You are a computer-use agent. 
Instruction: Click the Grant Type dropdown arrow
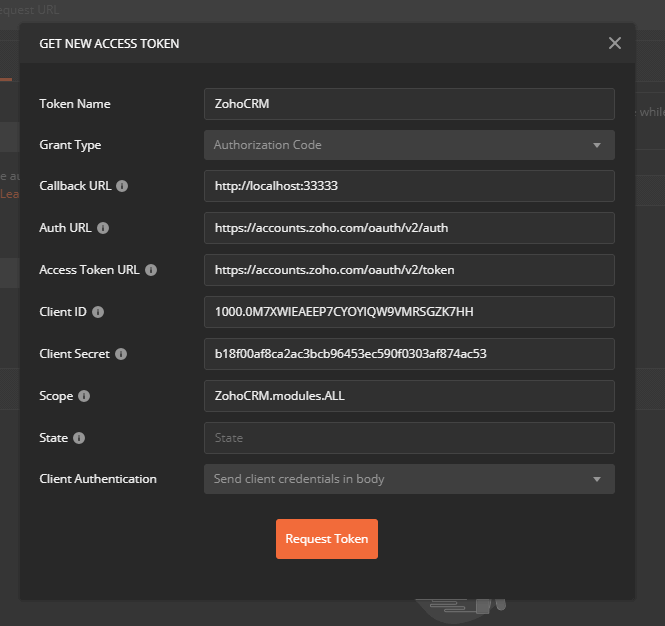pos(597,145)
